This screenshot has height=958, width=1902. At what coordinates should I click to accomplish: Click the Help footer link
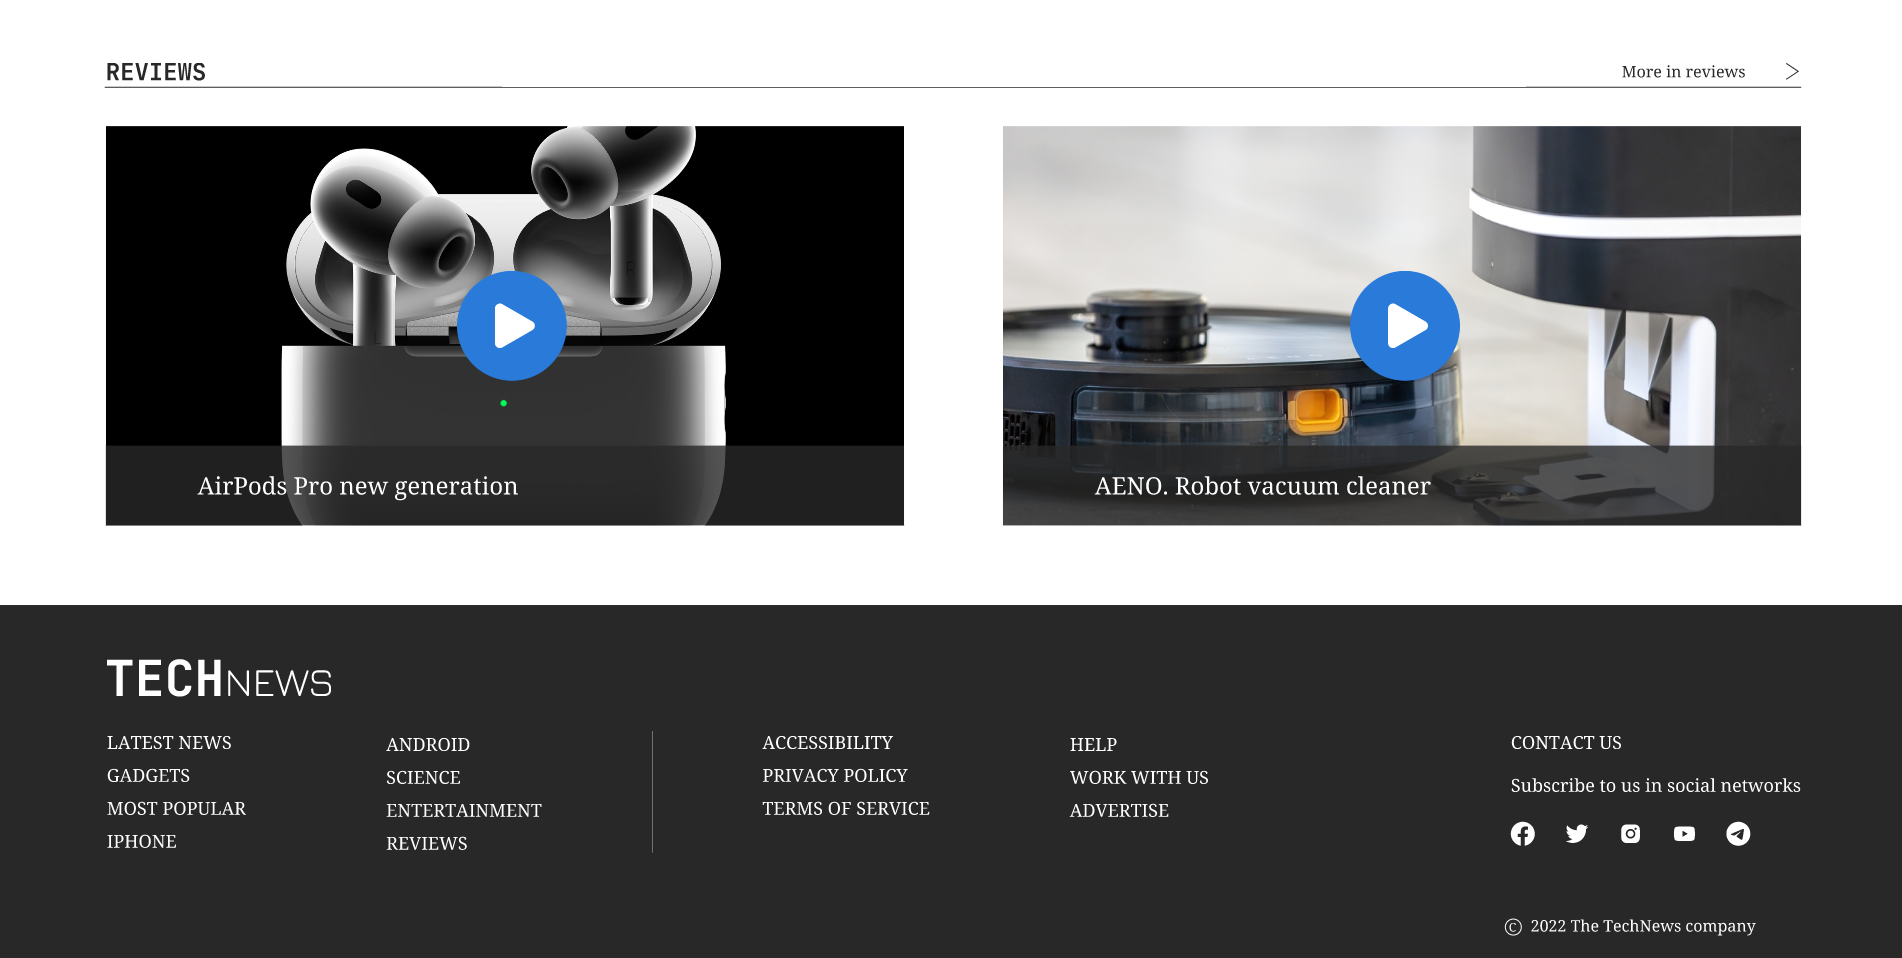1093,745
